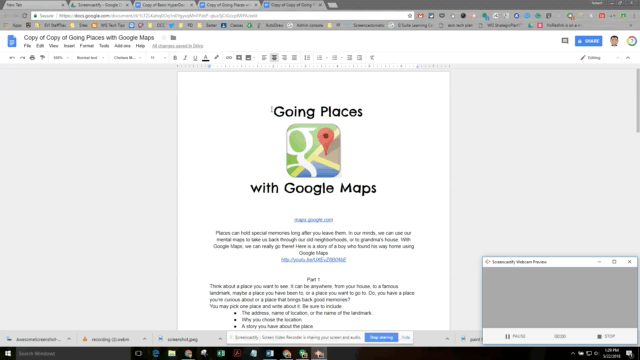The image size is (640, 360).
Task: Open the Edit menu
Action: [40, 46]
